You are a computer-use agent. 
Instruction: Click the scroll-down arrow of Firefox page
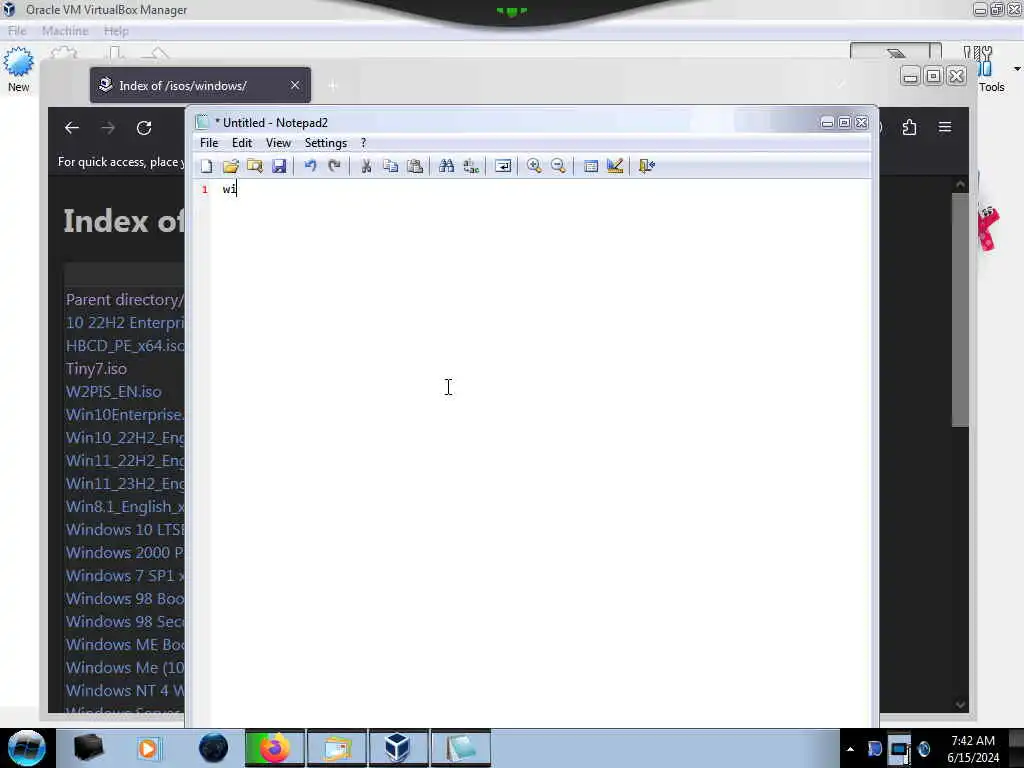point(960,704)
